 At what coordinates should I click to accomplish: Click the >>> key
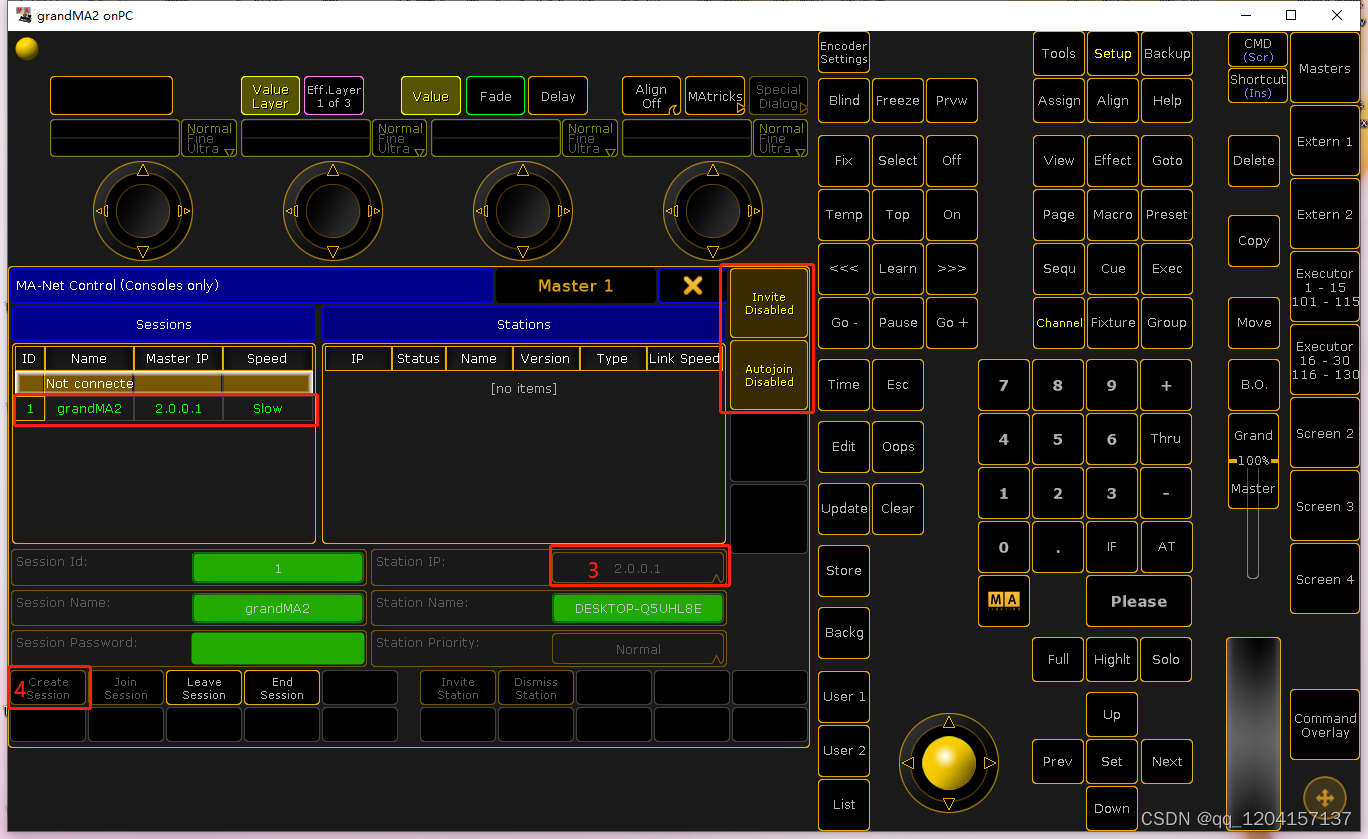click(x=951, y=269)
